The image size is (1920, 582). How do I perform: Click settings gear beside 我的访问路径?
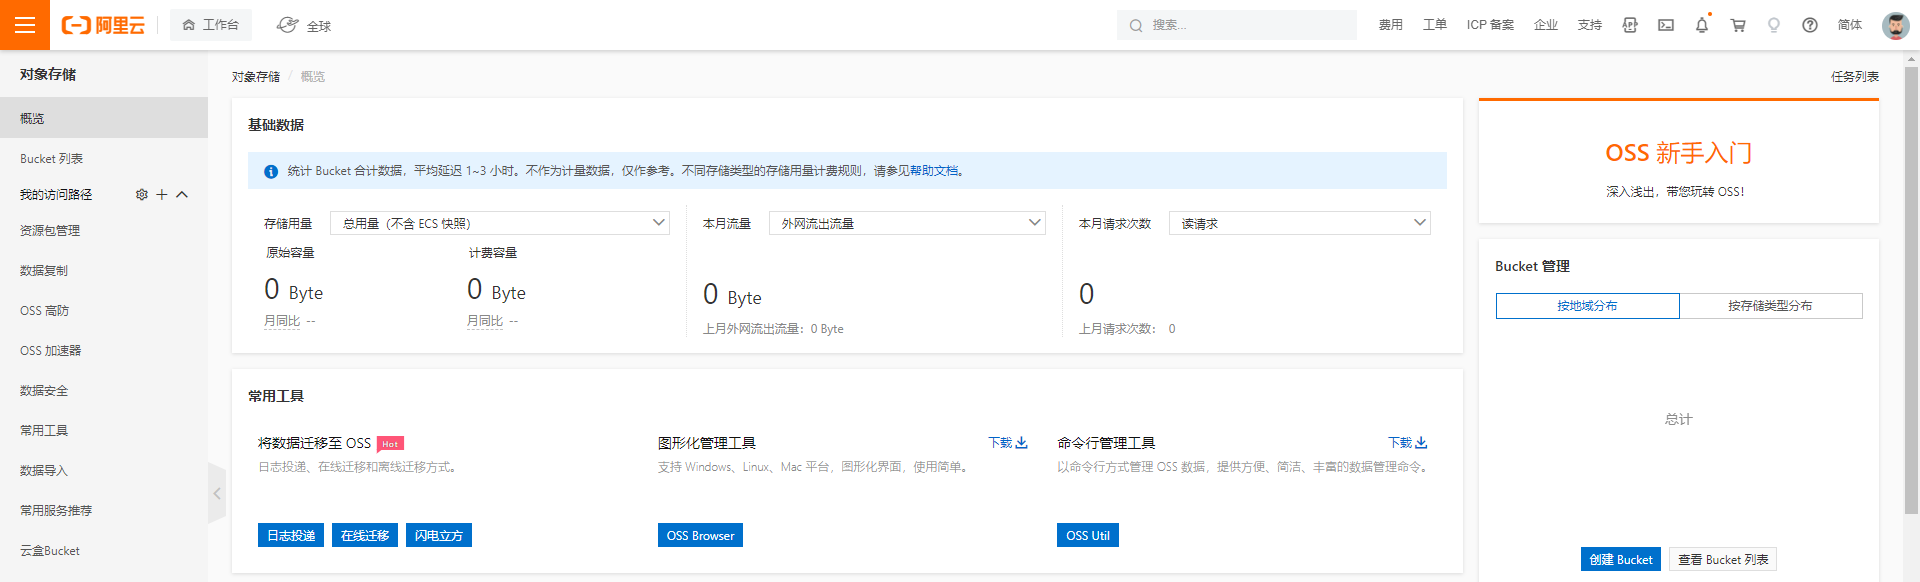(142, 194)
